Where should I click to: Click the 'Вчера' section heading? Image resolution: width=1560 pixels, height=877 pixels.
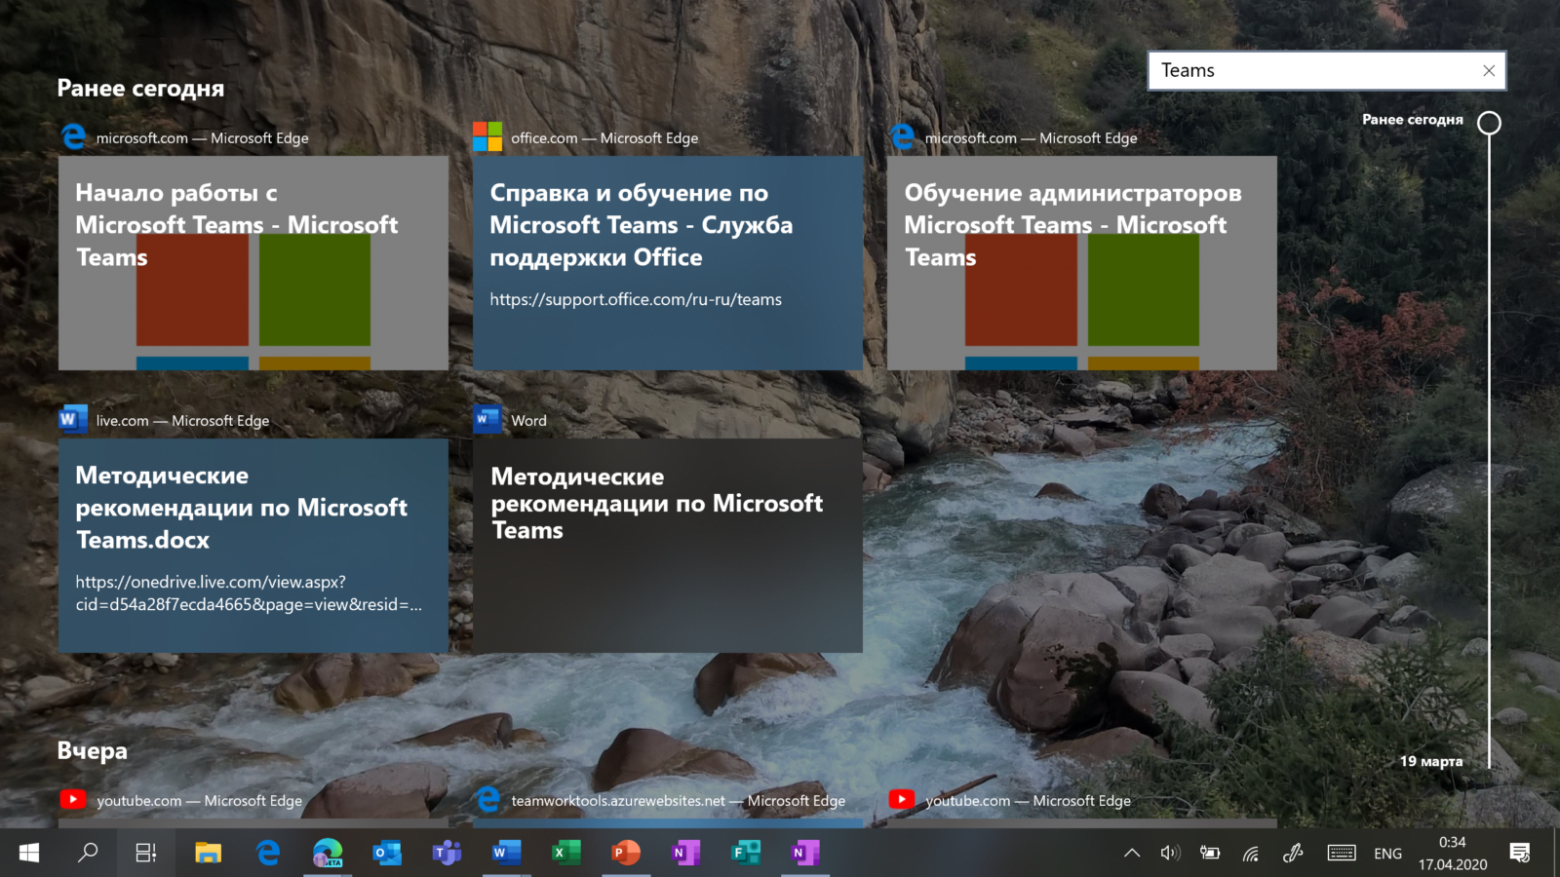point(92,751)
